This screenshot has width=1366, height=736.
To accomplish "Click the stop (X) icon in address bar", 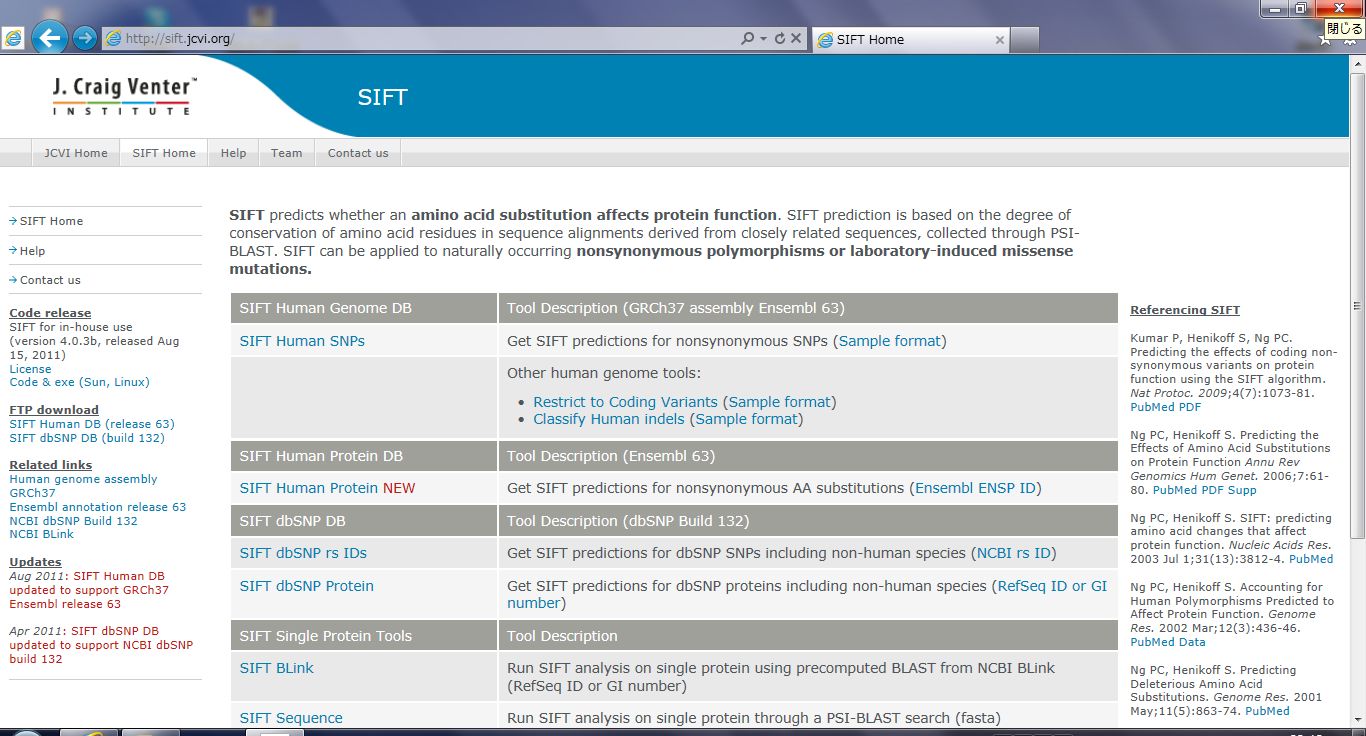I will 796,38.
